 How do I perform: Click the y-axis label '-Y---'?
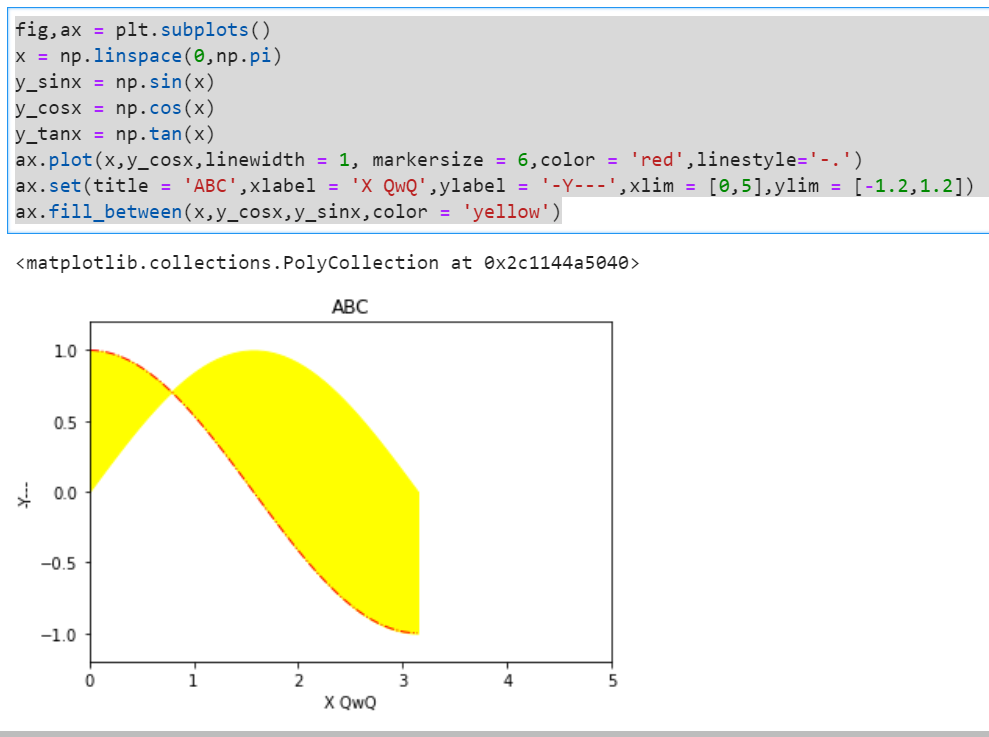(x=23, y=495)
